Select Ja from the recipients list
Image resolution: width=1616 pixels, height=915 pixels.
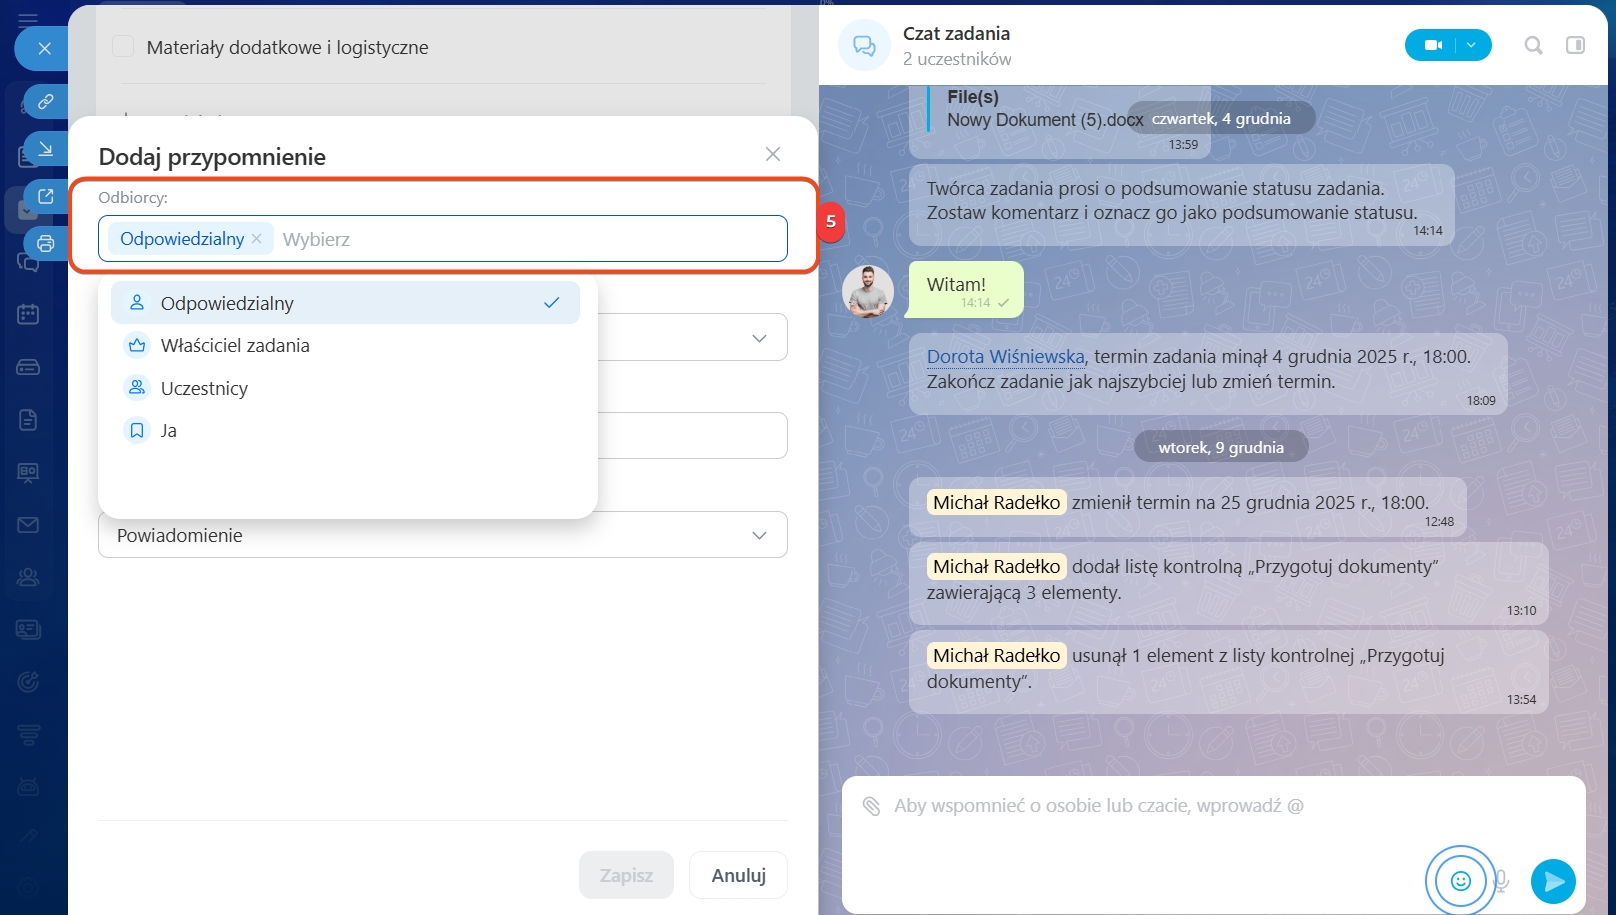click(345, 430)
